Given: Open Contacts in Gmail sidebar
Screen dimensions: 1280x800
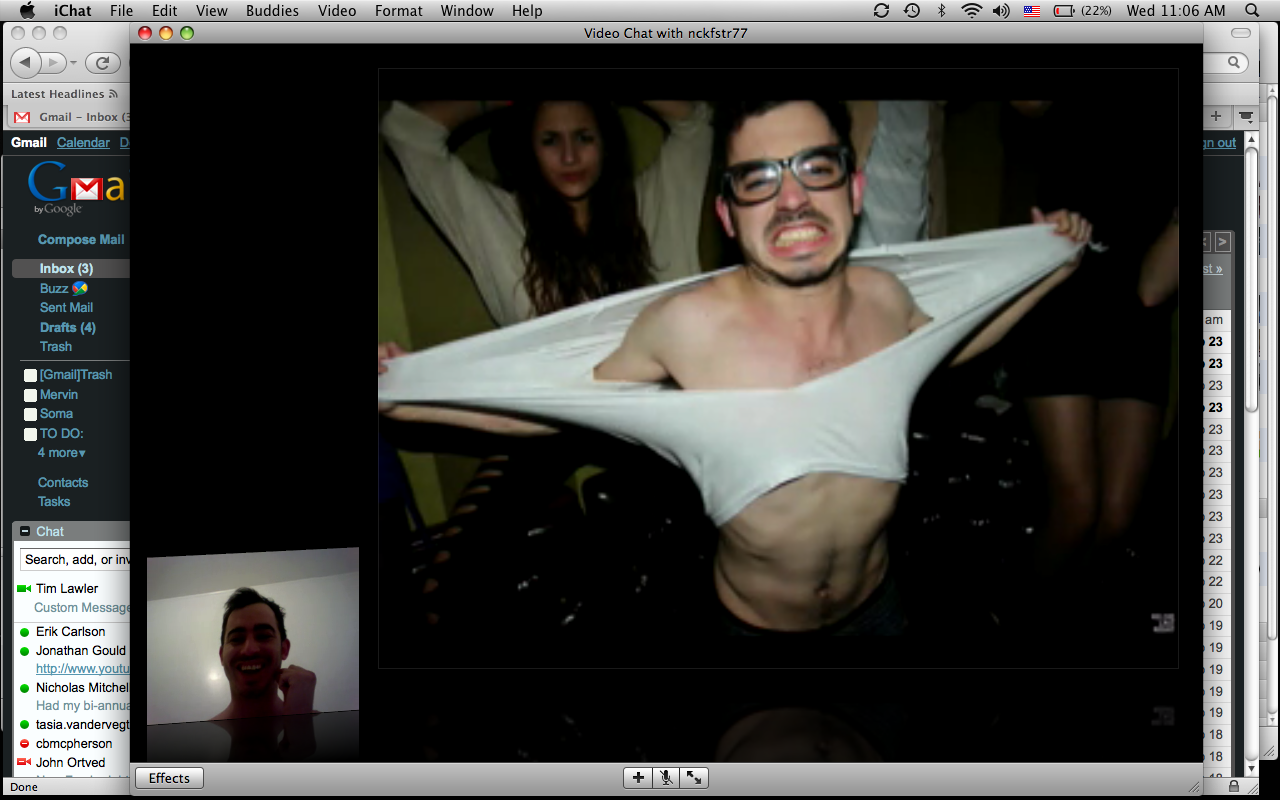Looking at the screenshot, I should pos(63,483).
